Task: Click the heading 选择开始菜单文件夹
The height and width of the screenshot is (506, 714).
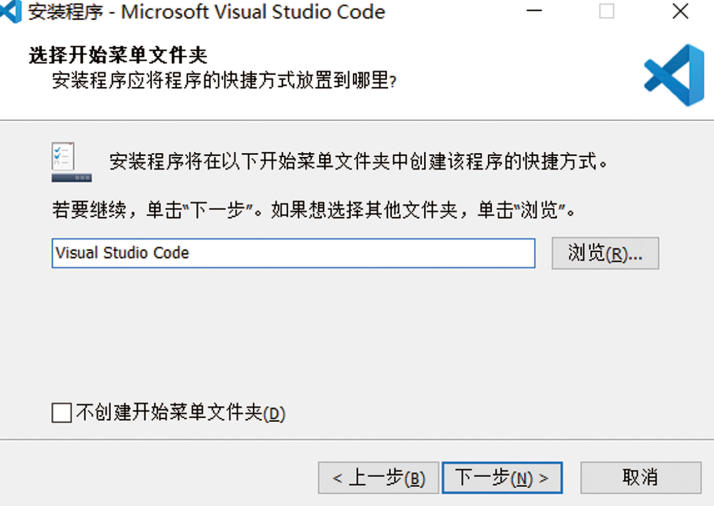Action: point(118,56)
